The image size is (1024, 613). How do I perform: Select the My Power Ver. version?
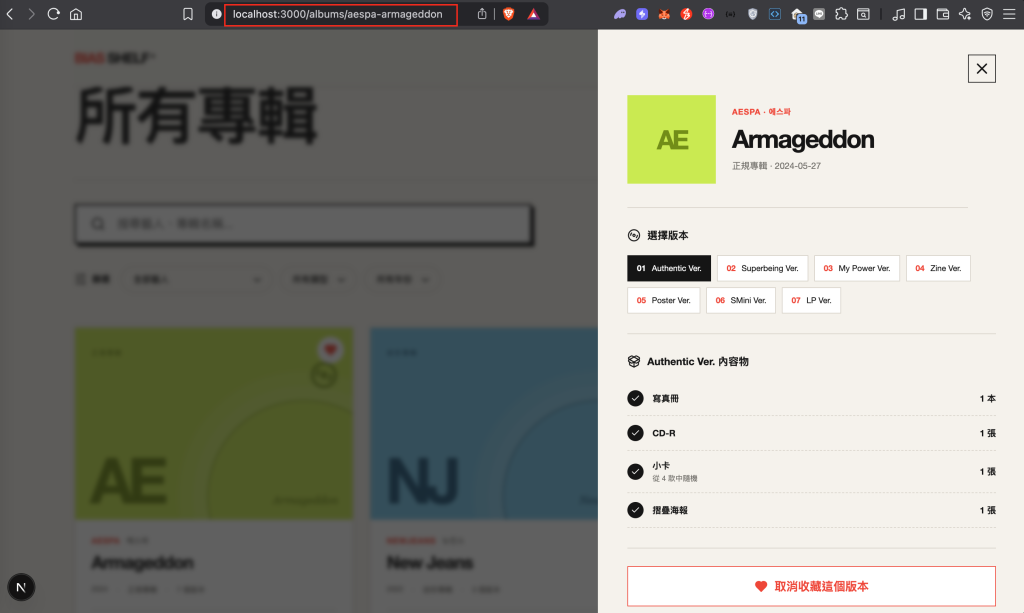pyautogui.click(x=856, y=268)
